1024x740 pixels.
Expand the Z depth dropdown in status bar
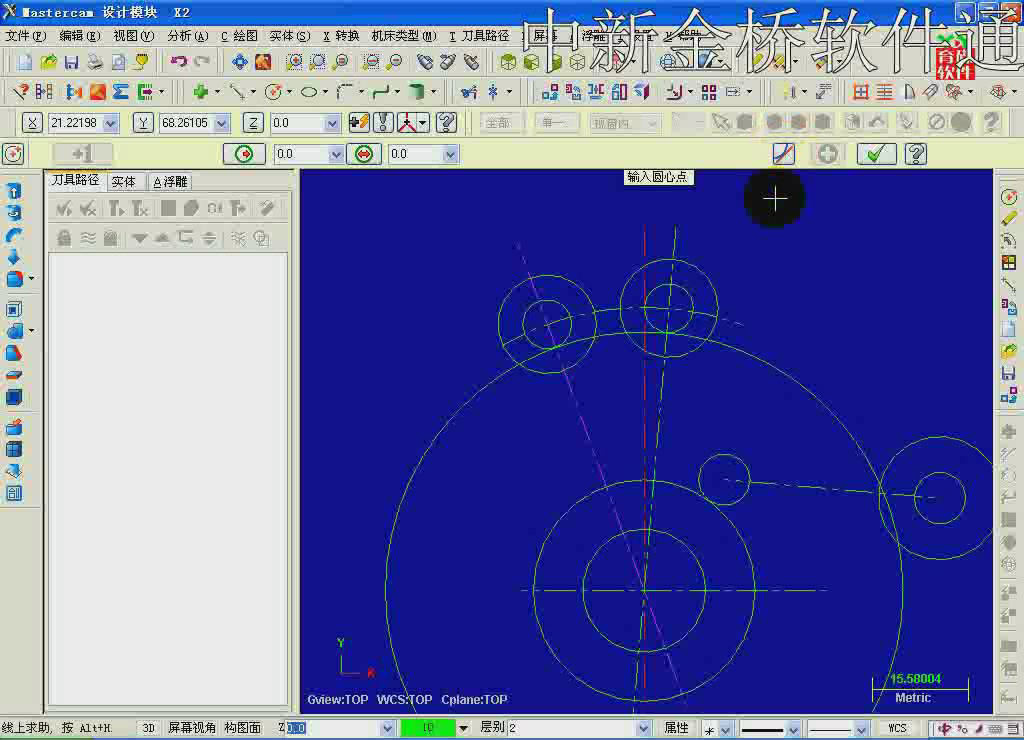click(387, 728)
